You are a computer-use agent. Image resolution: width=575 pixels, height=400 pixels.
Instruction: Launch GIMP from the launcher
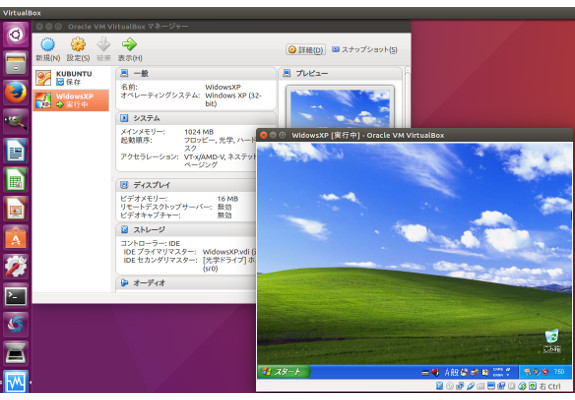16,121
